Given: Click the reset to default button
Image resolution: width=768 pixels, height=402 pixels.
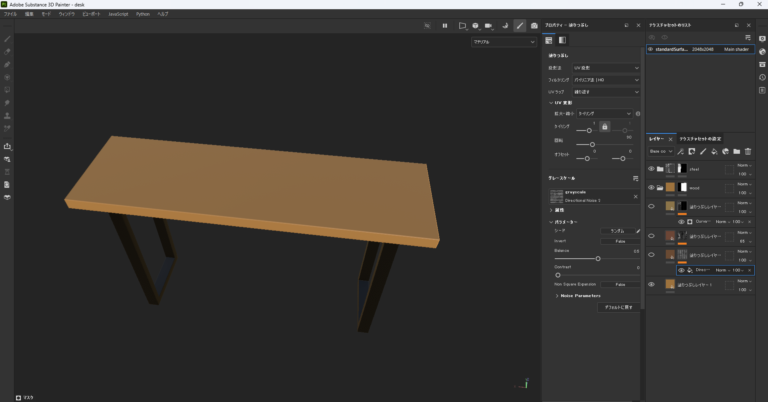Looking at the screenshot, I should click(617, 307).
